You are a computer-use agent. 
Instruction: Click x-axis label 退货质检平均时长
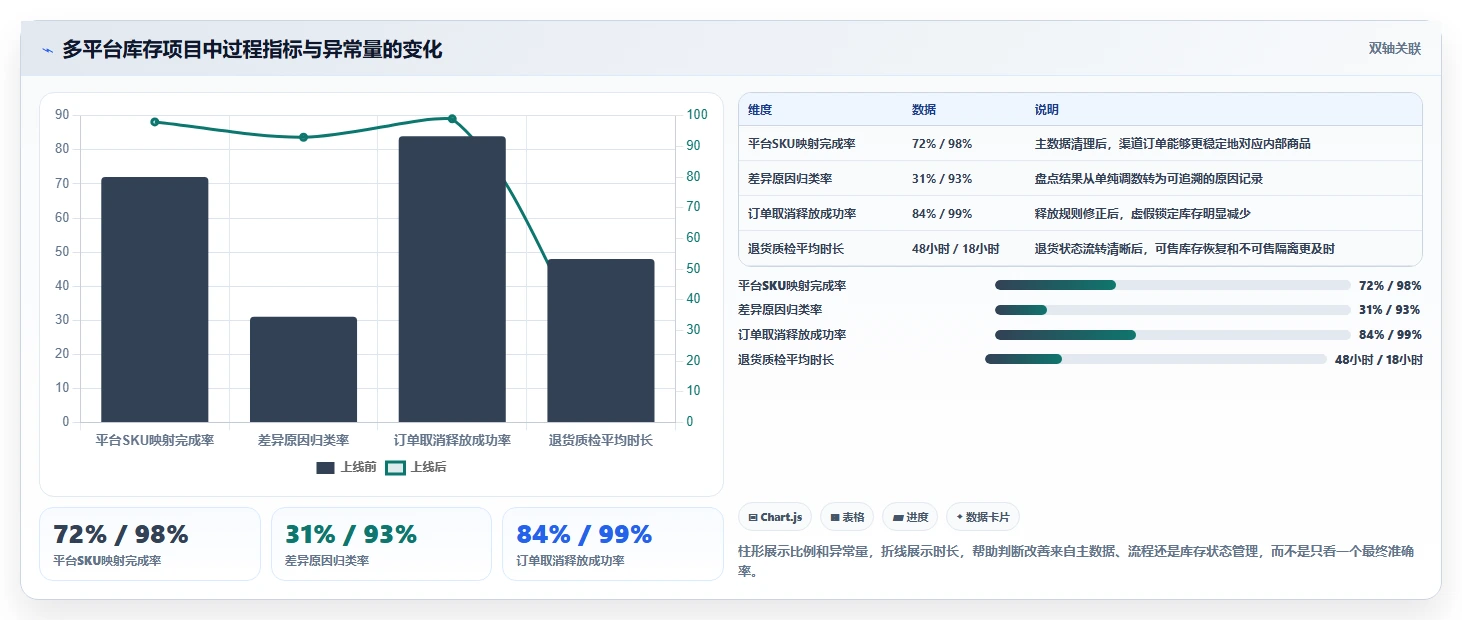click(x=601, y=440)
